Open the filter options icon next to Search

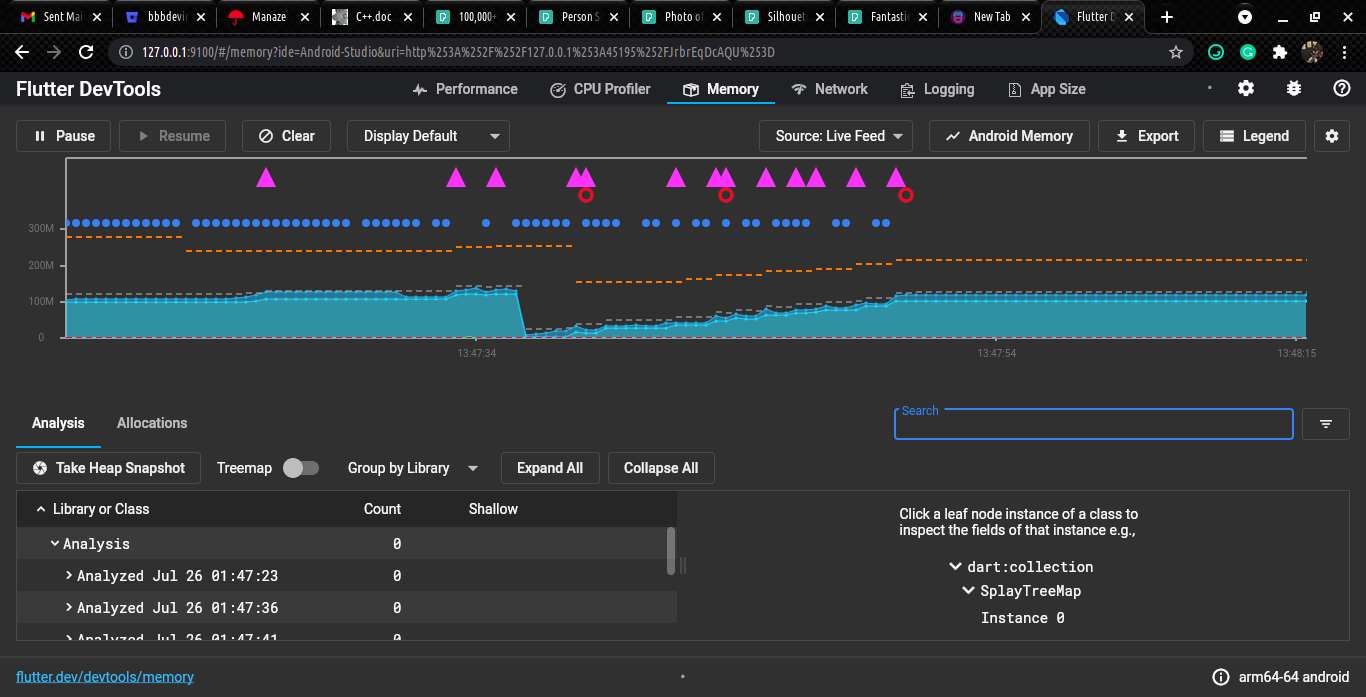point(1325,424)
